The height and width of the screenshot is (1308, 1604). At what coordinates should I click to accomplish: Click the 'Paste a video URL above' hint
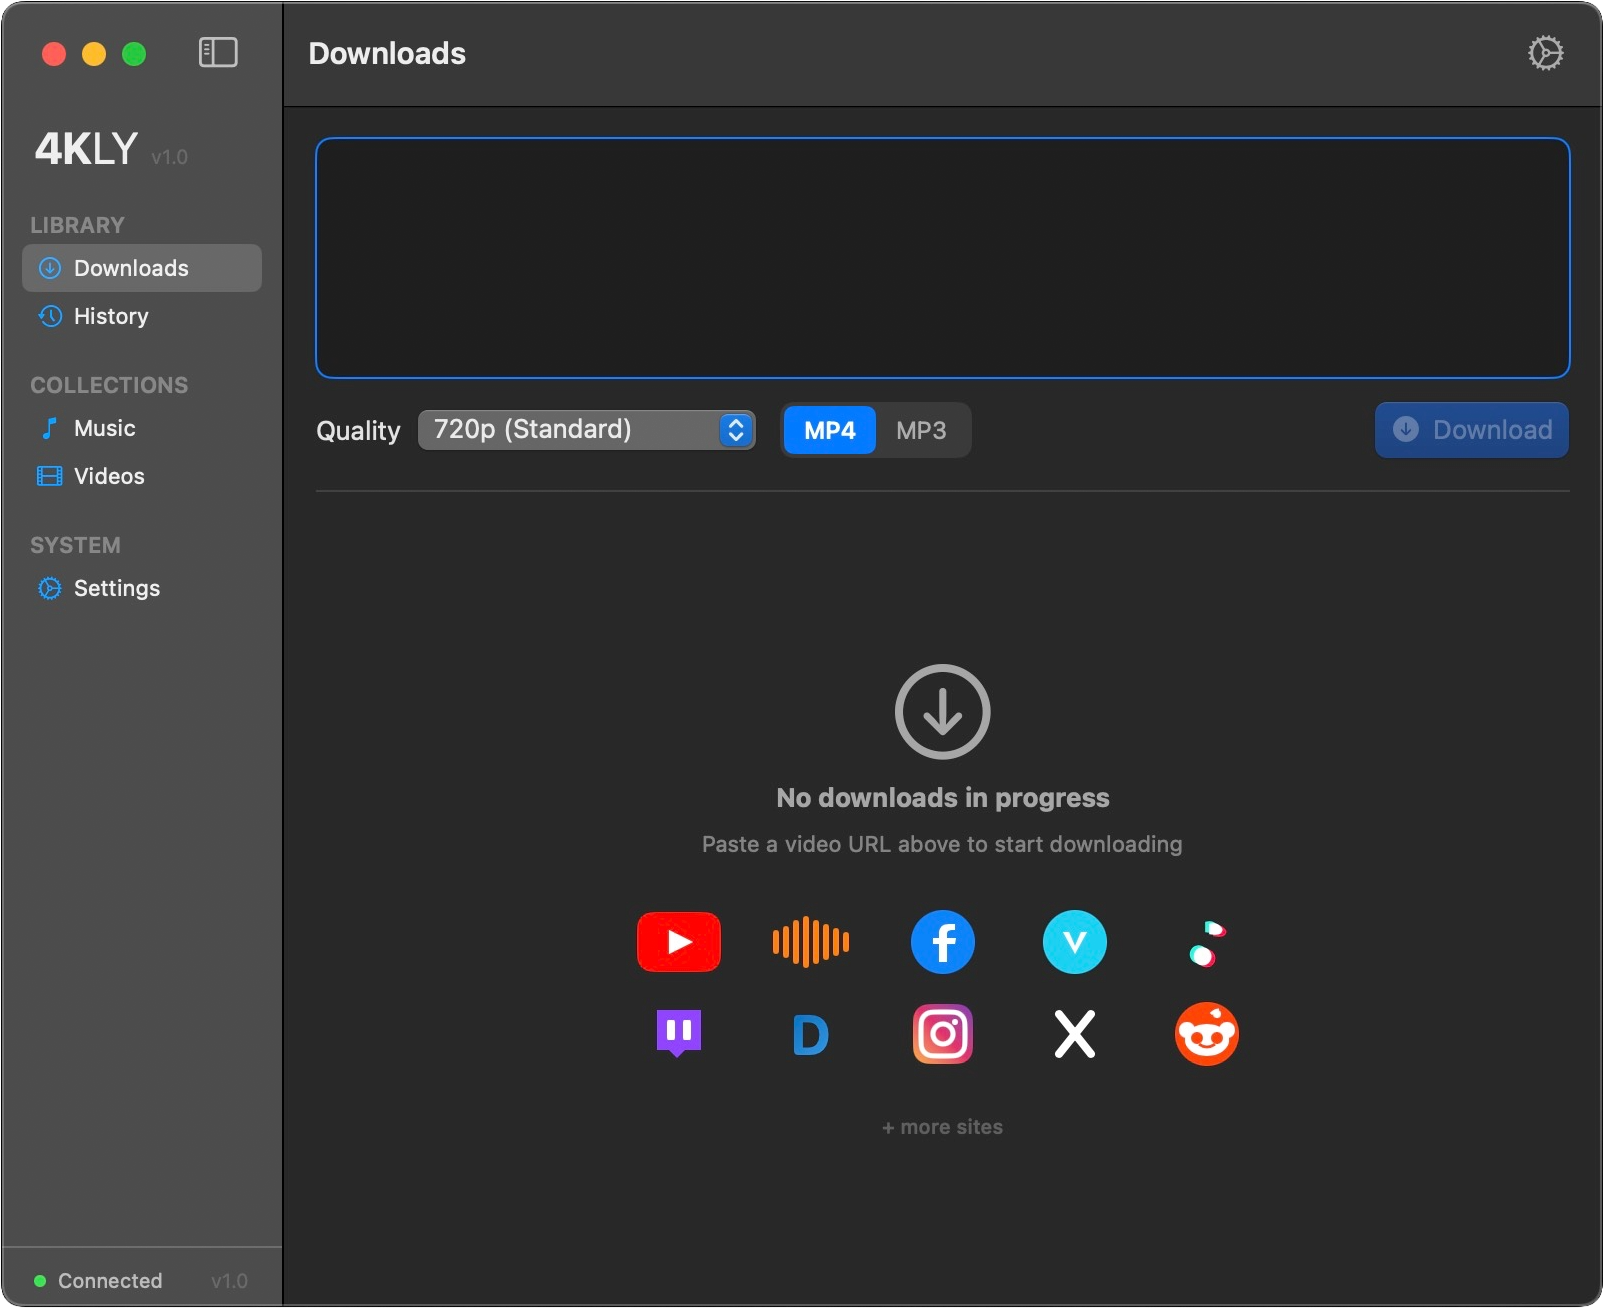tap(943, 845)
